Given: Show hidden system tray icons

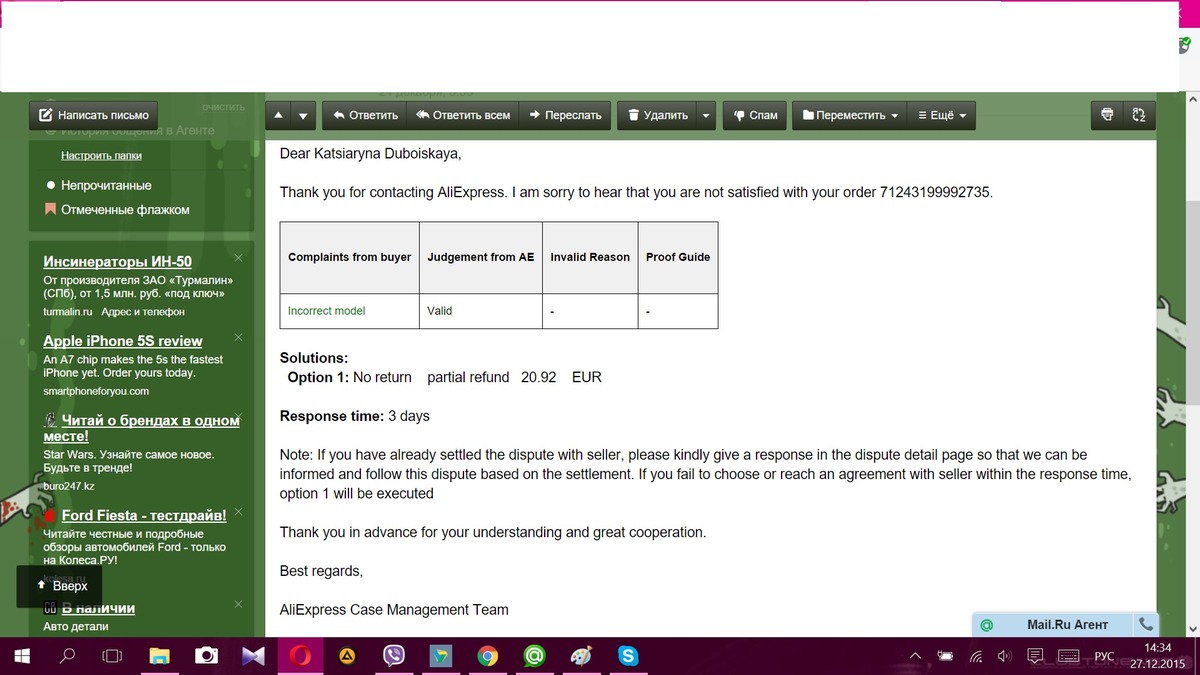Looking at the screenshot, I should 915,656.
